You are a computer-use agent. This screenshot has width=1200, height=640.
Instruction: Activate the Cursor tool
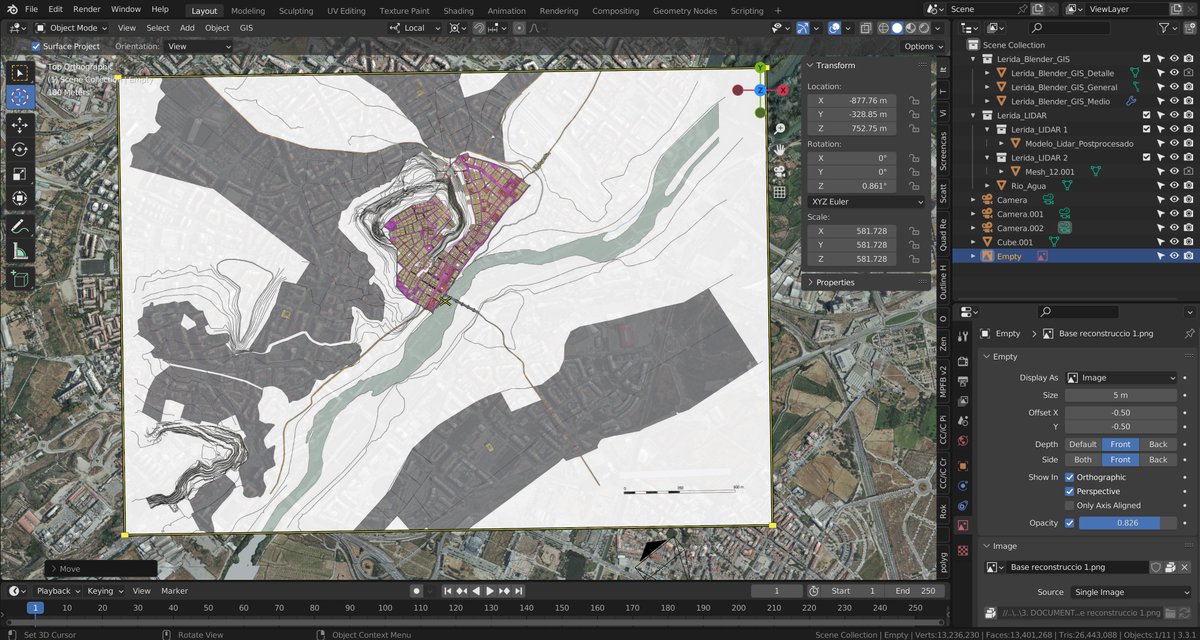(x=20, y=98)
